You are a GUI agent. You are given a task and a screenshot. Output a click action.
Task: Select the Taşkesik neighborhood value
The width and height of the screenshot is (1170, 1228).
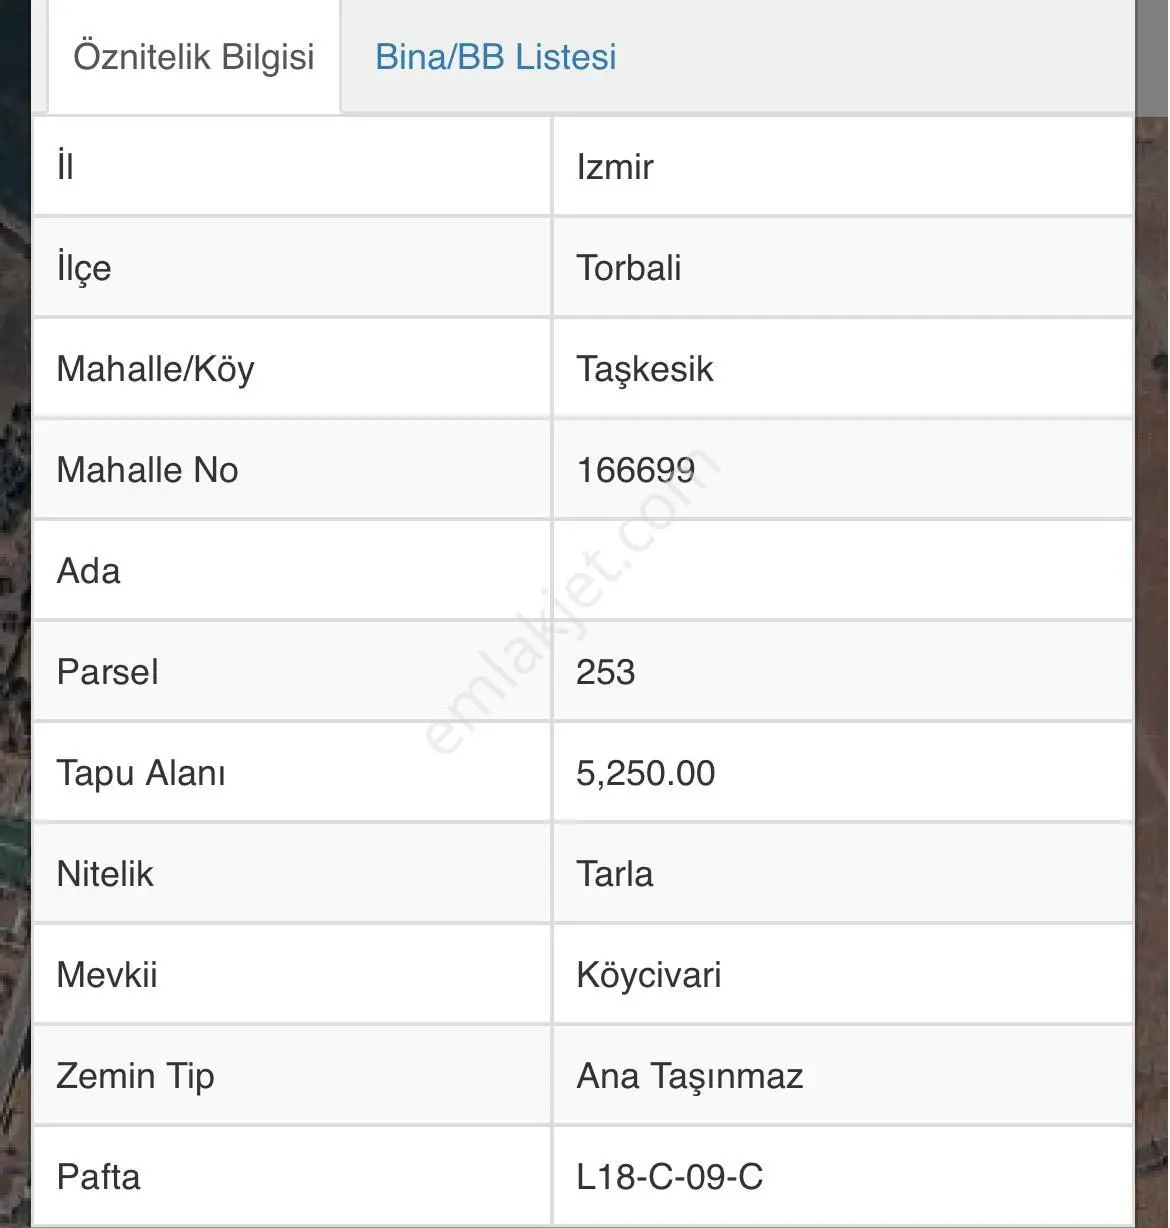pos(644,369)
